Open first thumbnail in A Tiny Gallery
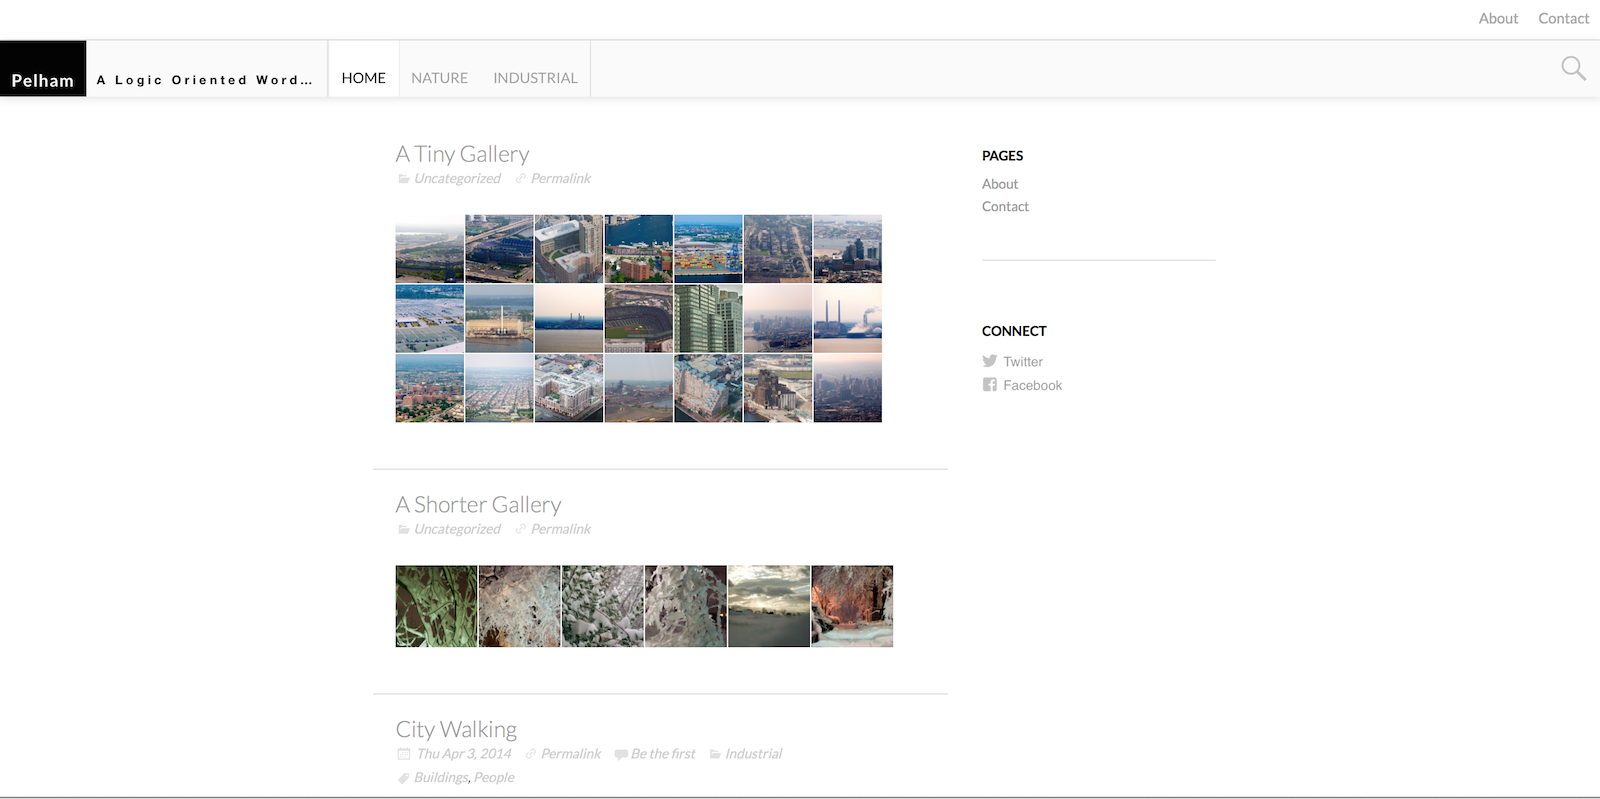 (429, 248)
